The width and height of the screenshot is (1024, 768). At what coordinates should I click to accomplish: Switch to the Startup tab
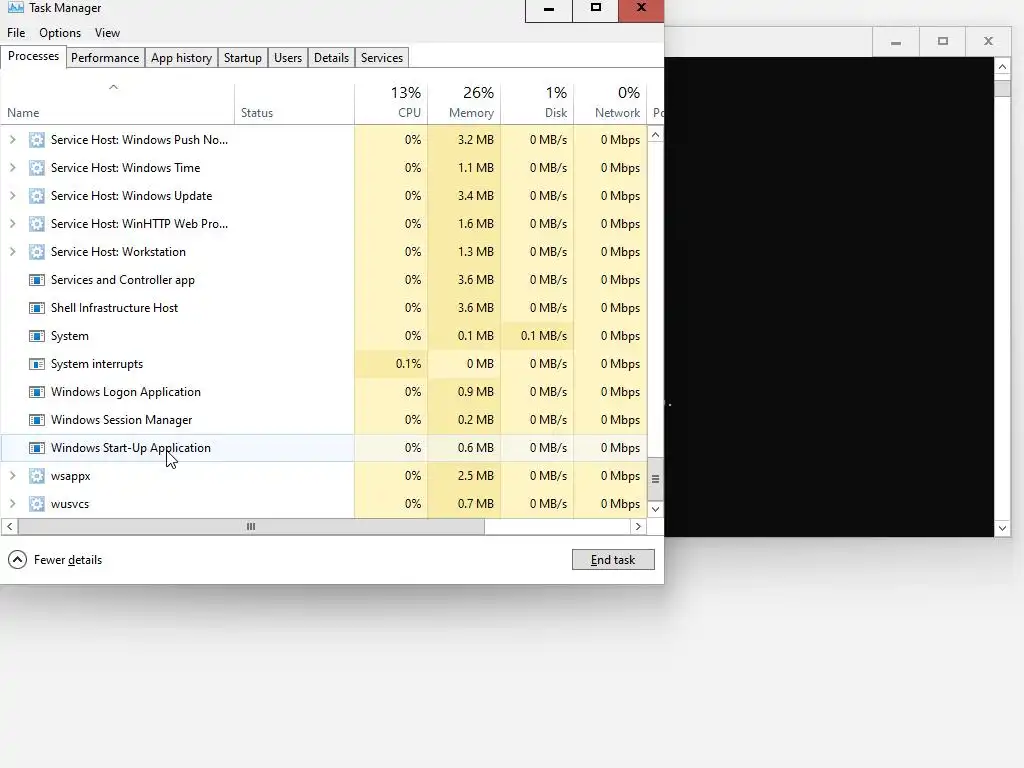point(243,57)
